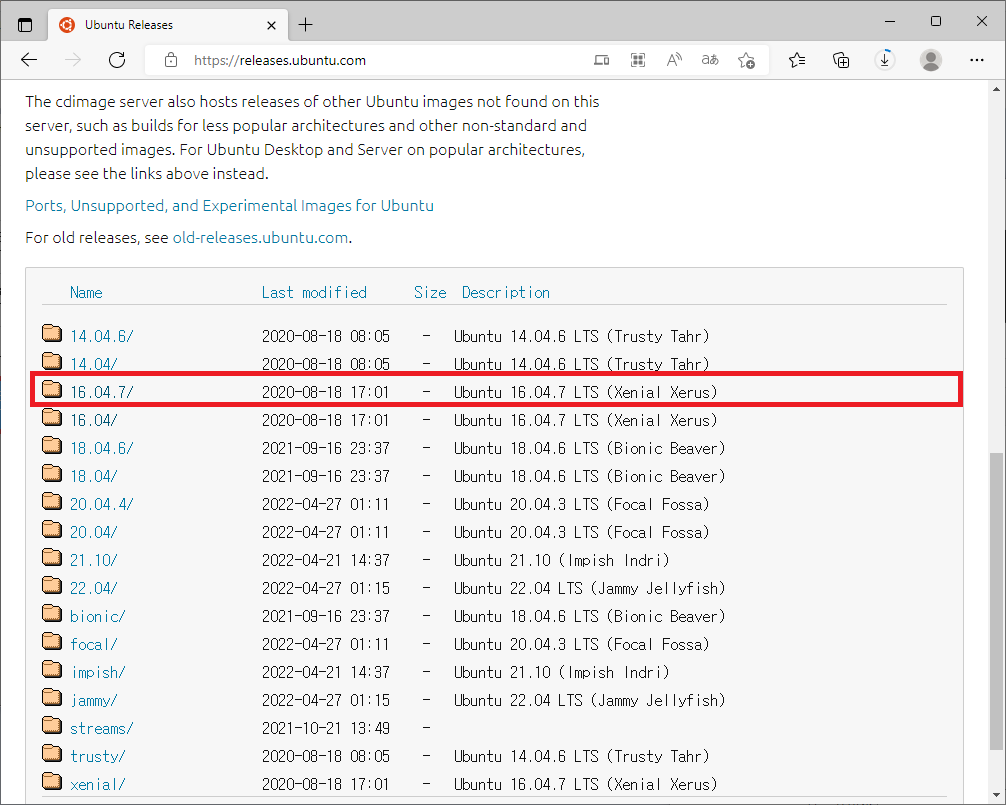The width and height of the screenshot is (1006, 805).
Task: Show the Downloads panel
Action: click(x=885, y=60)
